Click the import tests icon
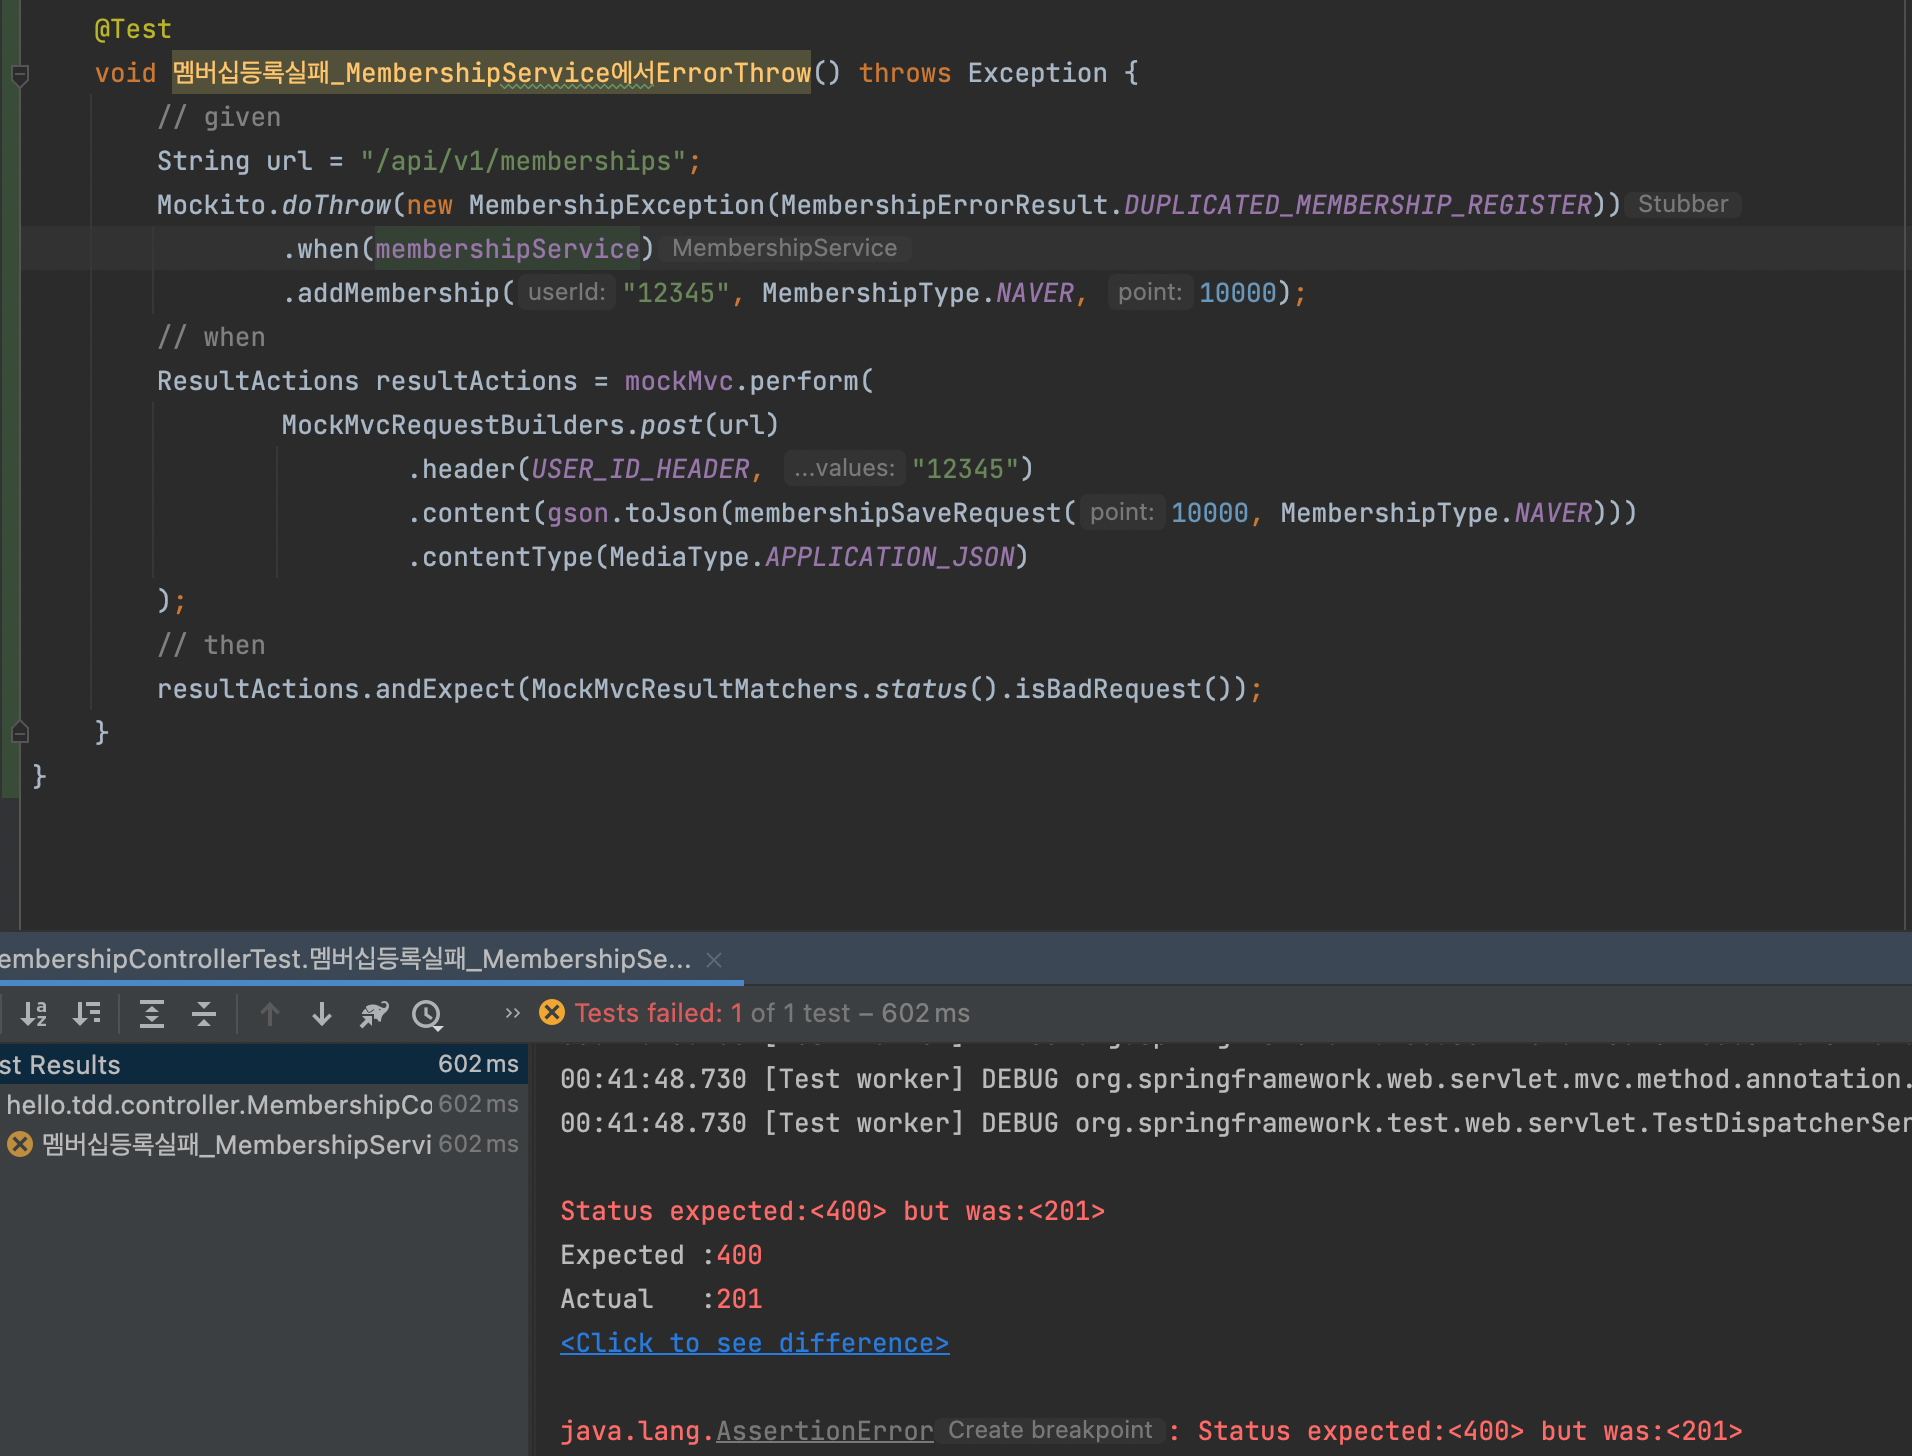 (374, 1014)
